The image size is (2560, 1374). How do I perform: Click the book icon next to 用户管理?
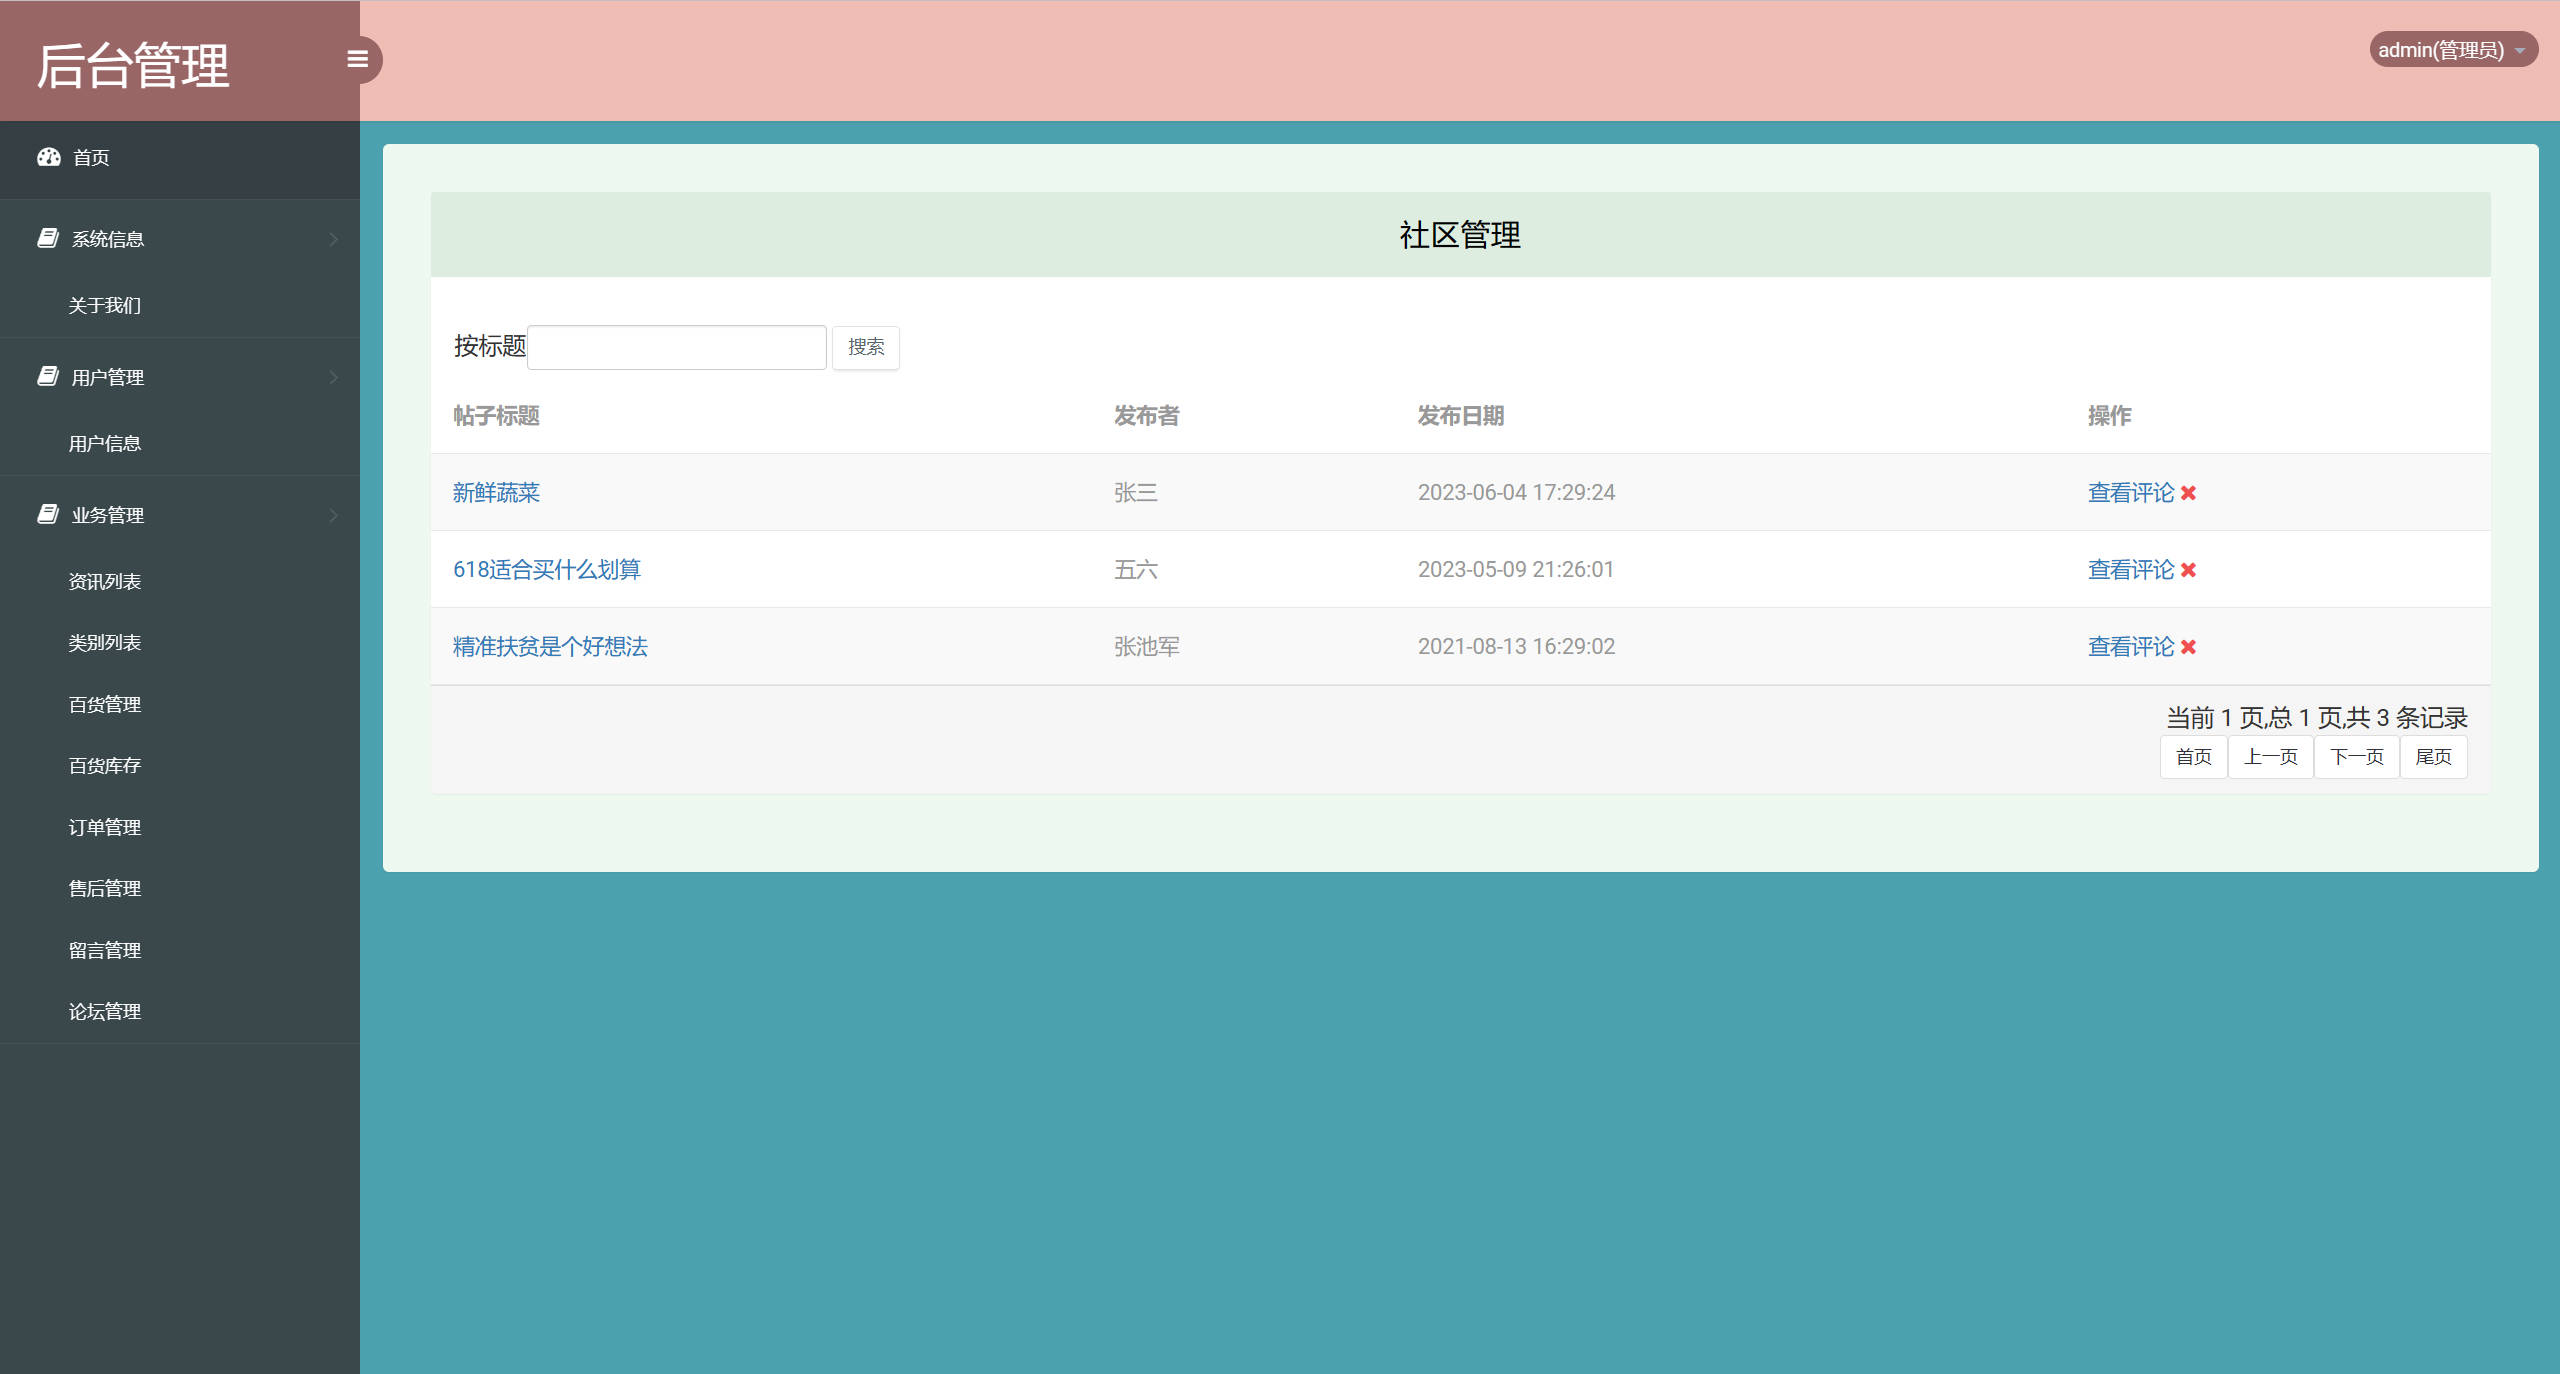tap(48, 376)
